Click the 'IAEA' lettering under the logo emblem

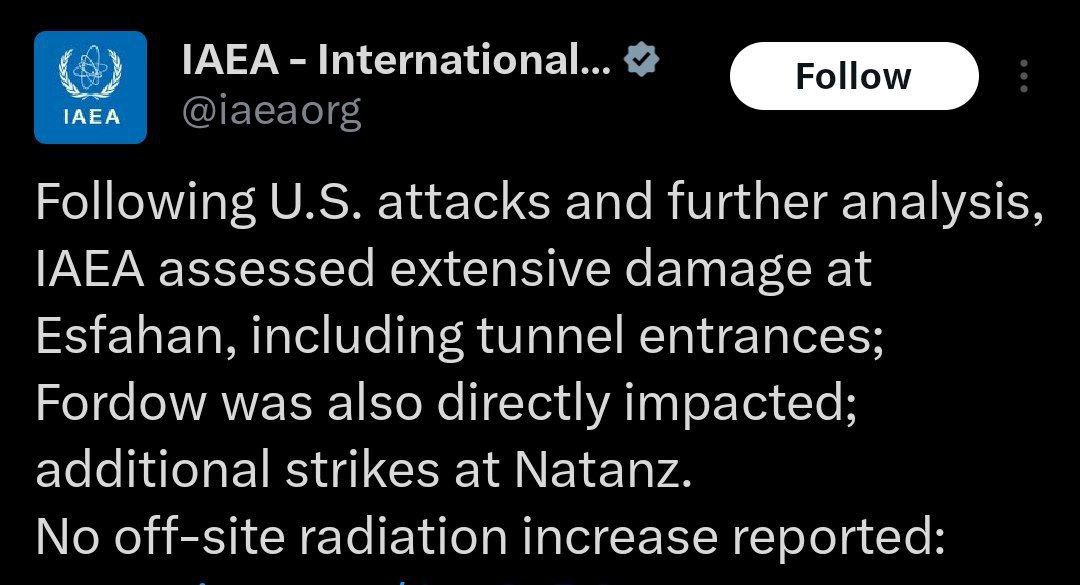click(x=90, y=117)
